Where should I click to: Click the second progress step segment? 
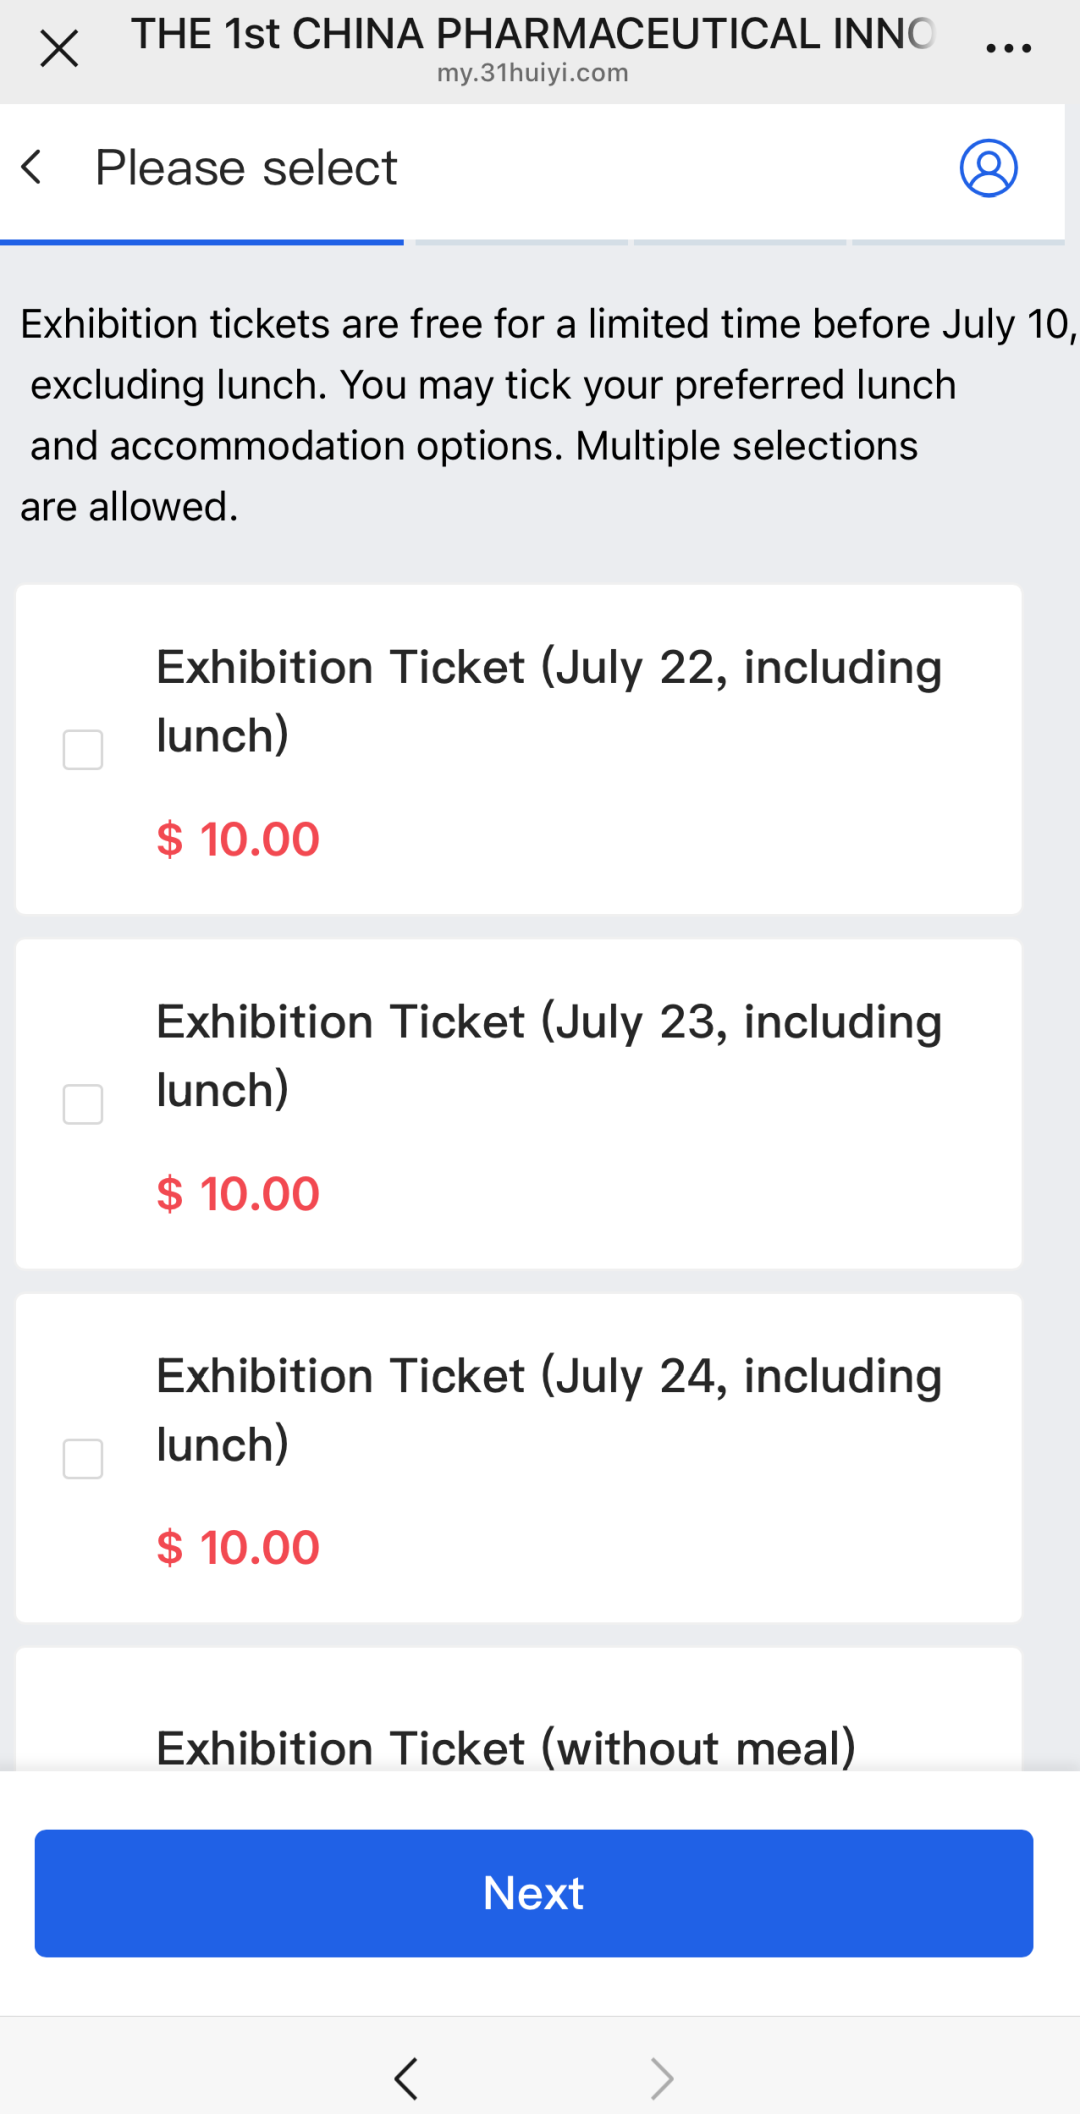pyautogui.click(x=521, y=242)
